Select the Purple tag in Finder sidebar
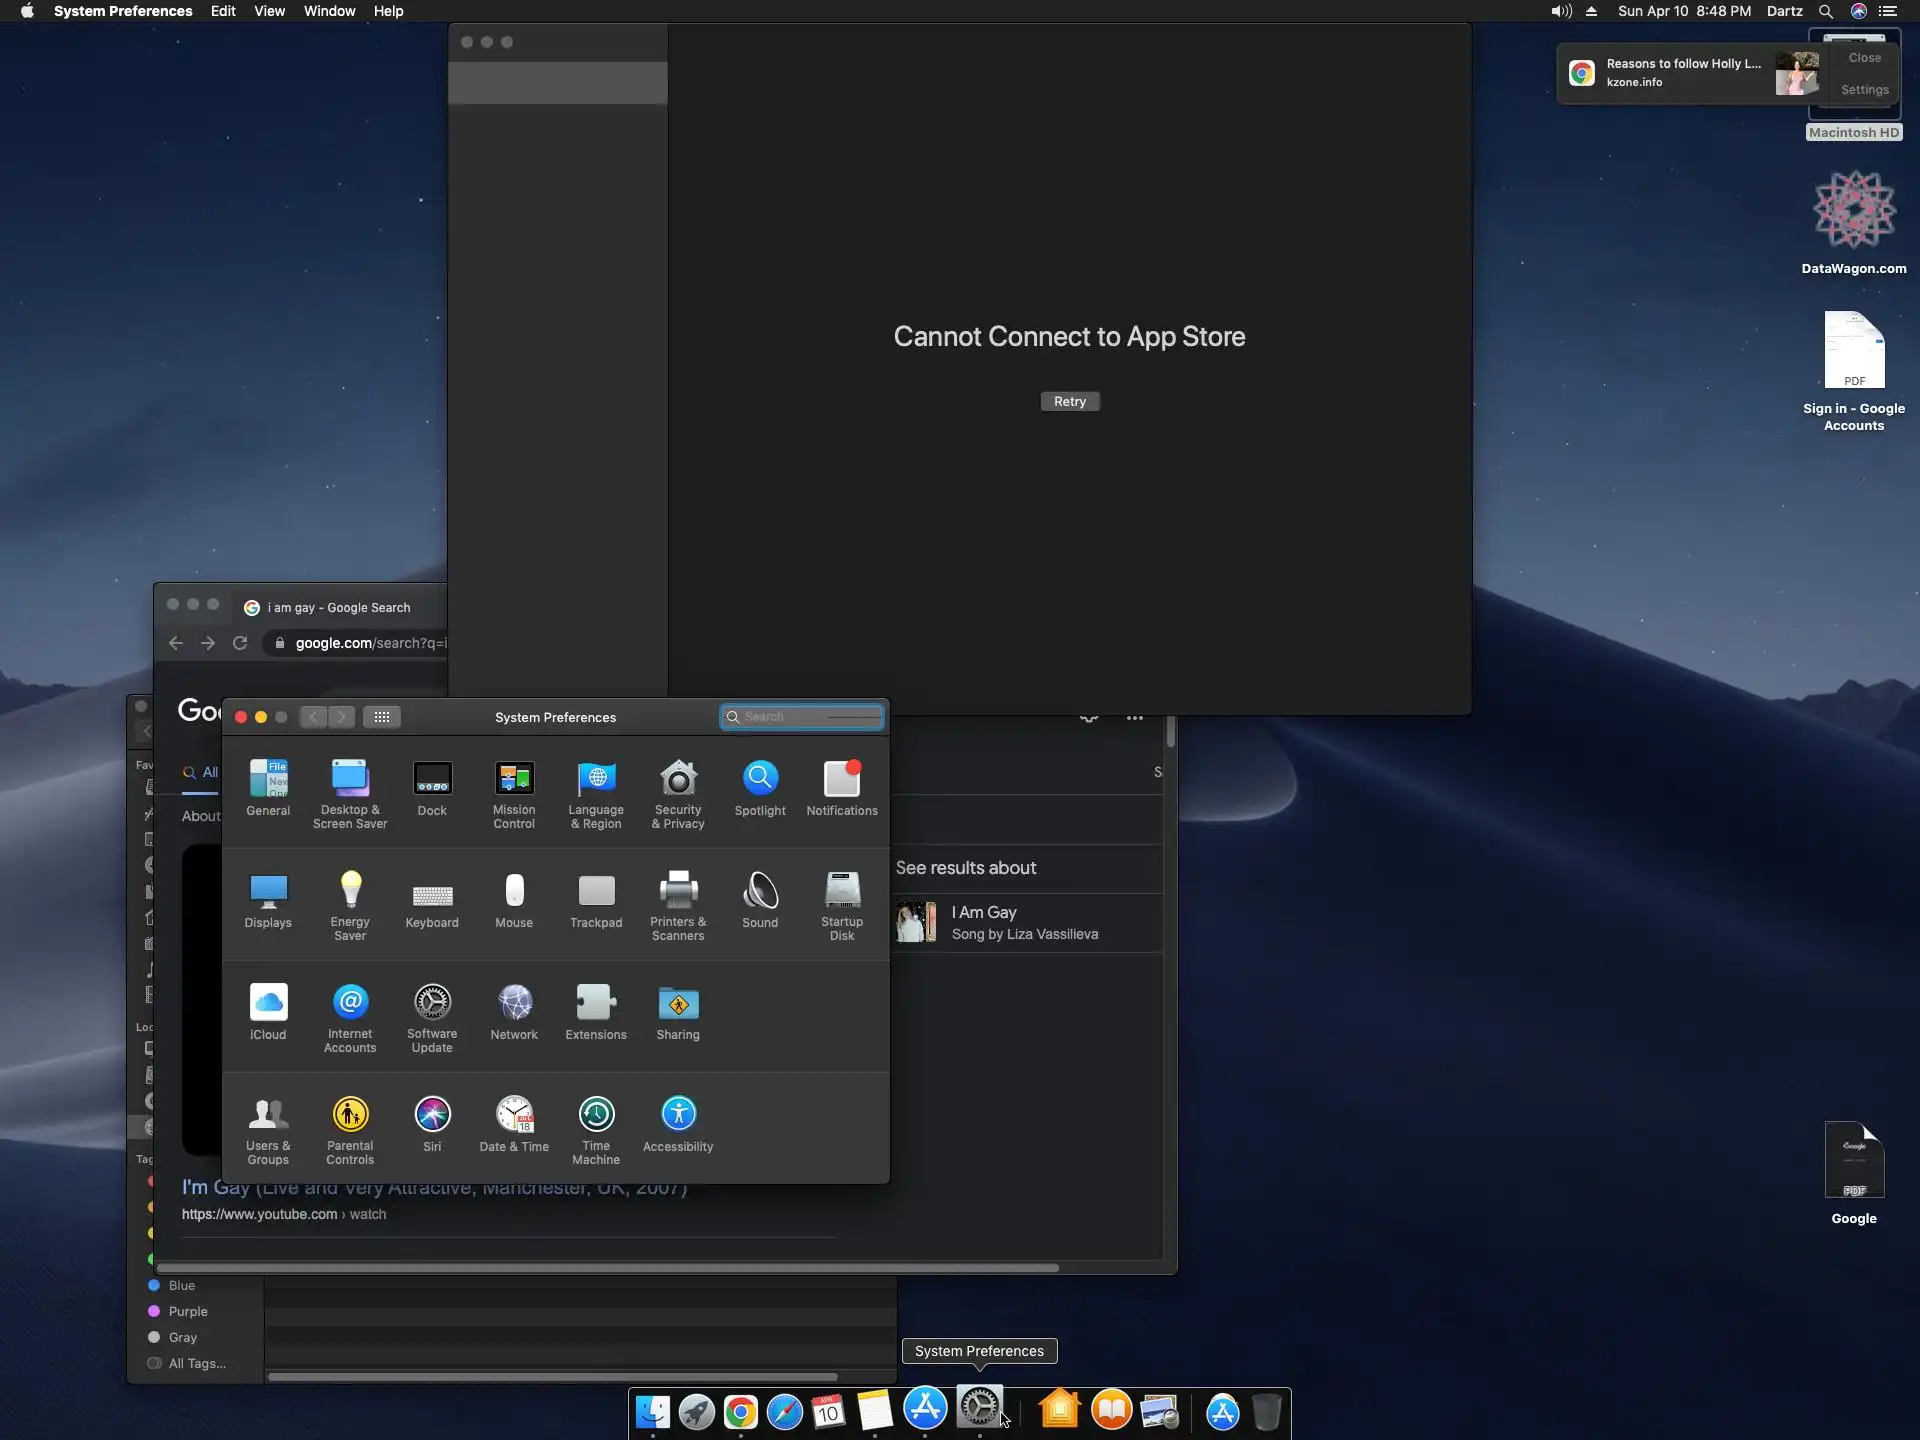The image size is (1920, 1440). tap(188, 1311)
